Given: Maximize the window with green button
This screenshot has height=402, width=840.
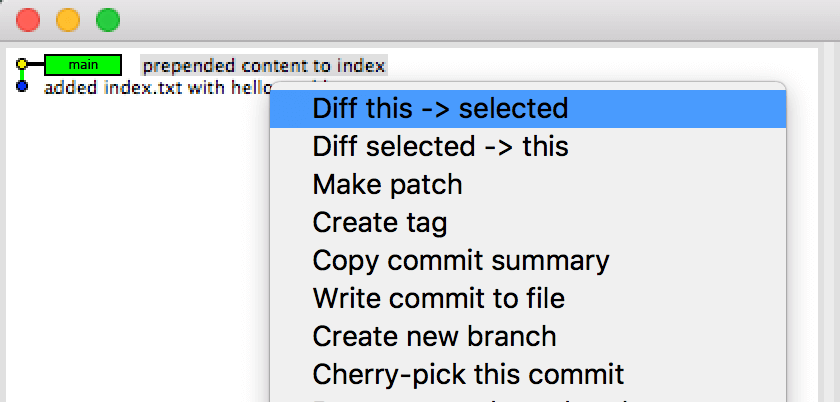Looking at the screenshot, I should (107, 19).
